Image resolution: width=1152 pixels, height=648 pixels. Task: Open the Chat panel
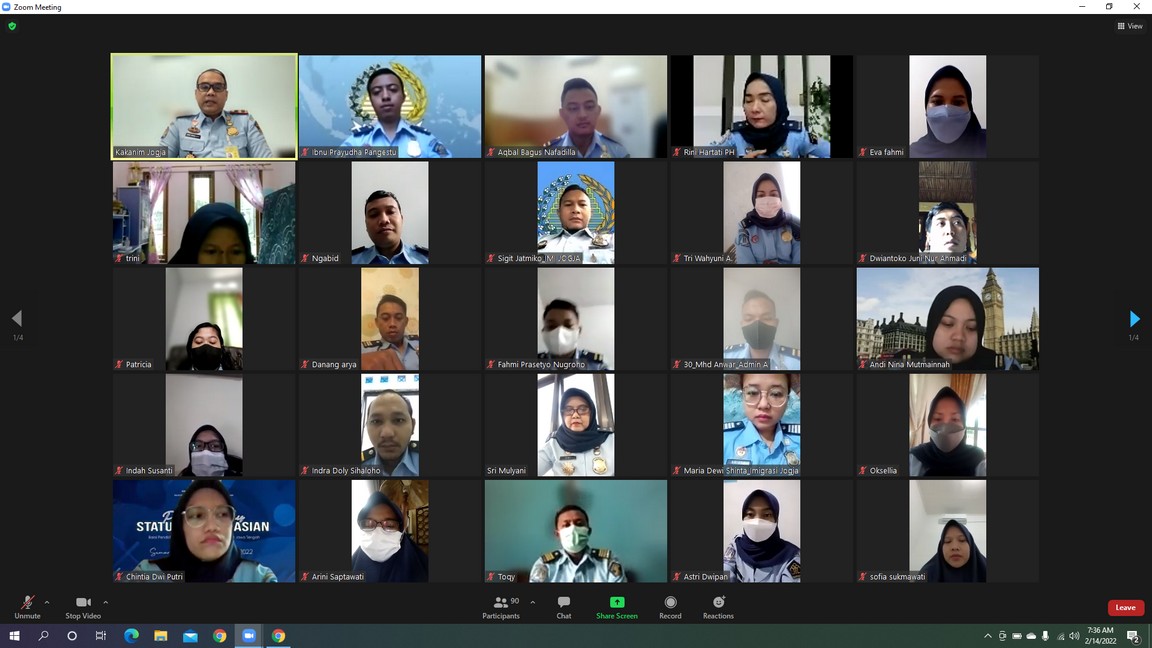coord(564,606)
